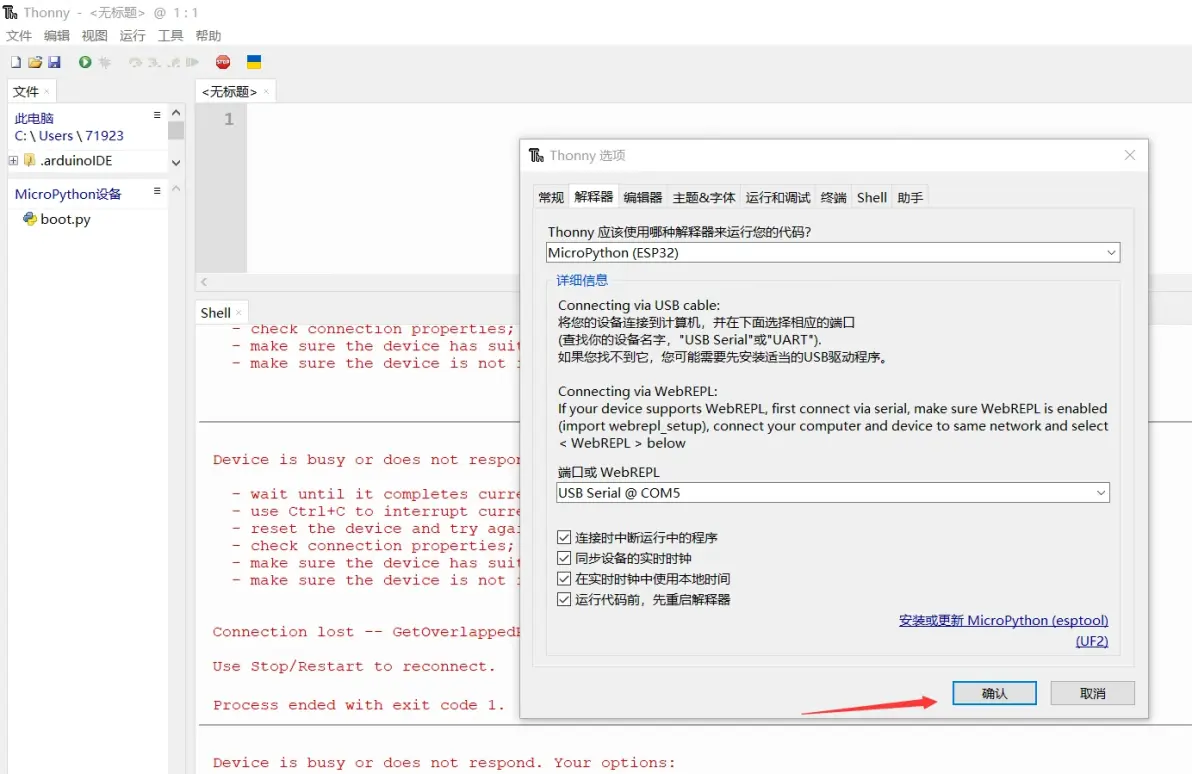Select the 此电脑 header link

click(34, 119)
